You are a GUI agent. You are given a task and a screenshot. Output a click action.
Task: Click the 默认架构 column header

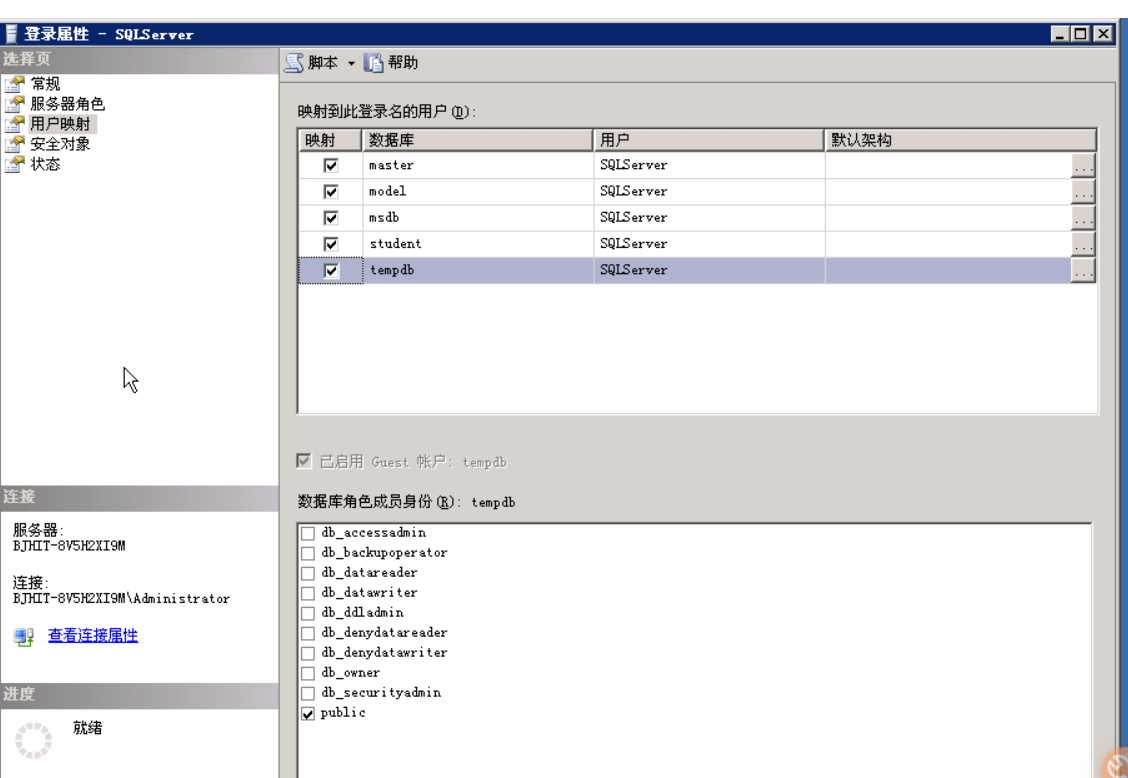click(960, 140)
